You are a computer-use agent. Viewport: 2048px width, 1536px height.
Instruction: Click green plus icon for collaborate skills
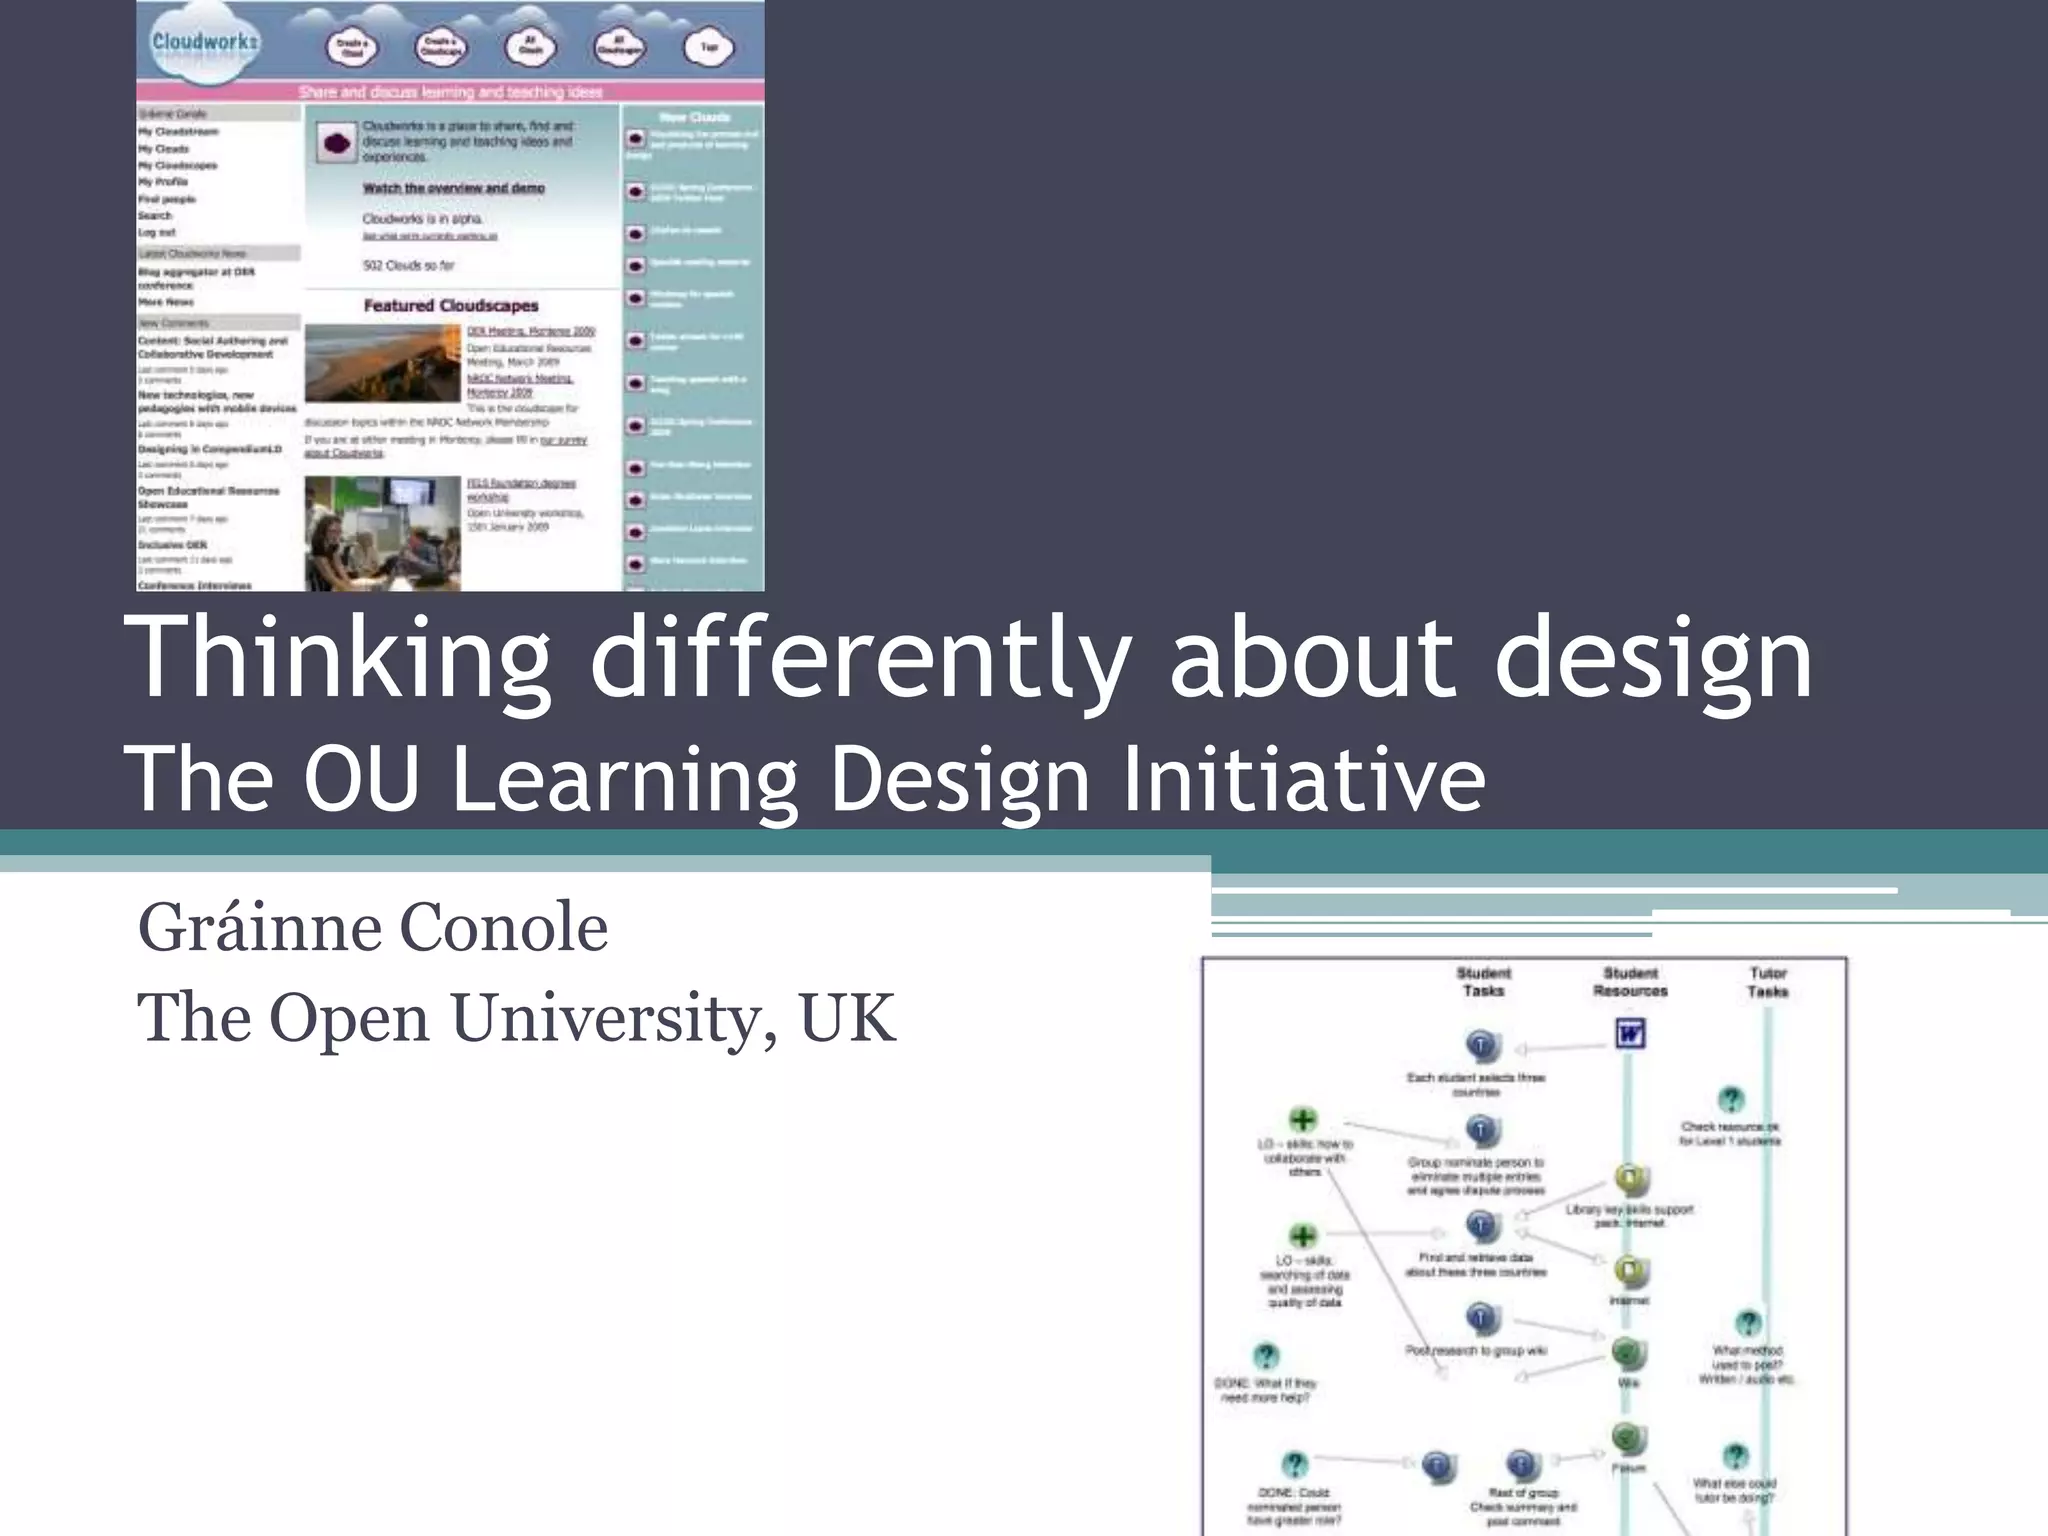(x=1302, y=1120)
